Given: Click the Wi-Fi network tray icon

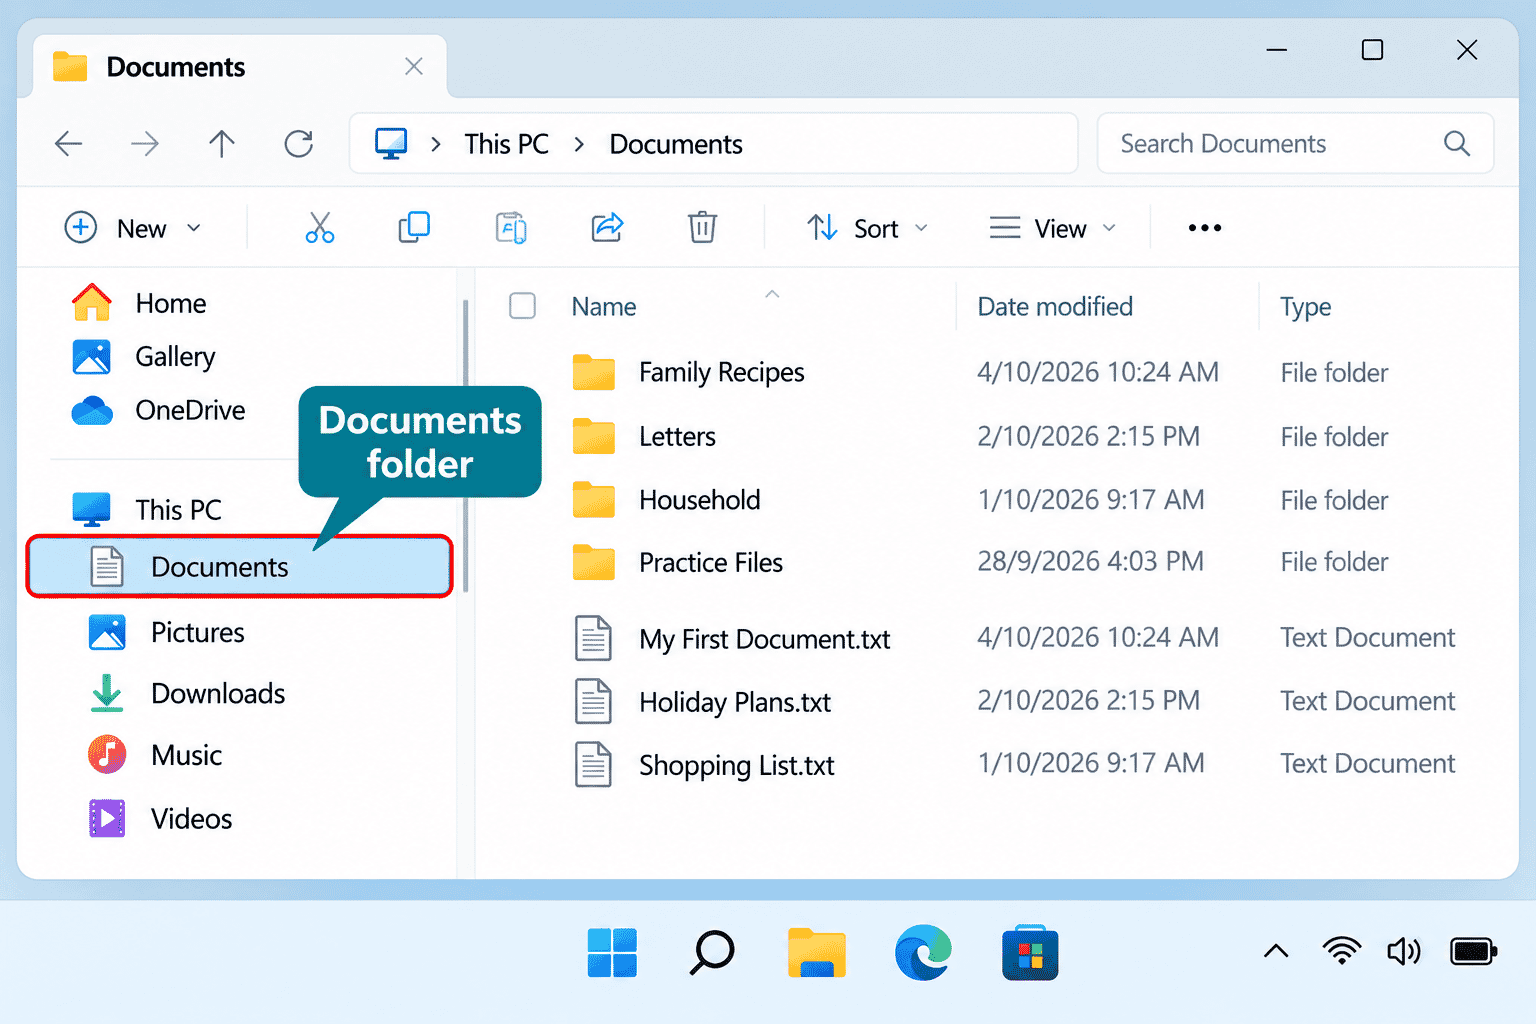Looking at the screenshot, I should coord(1341,950).
